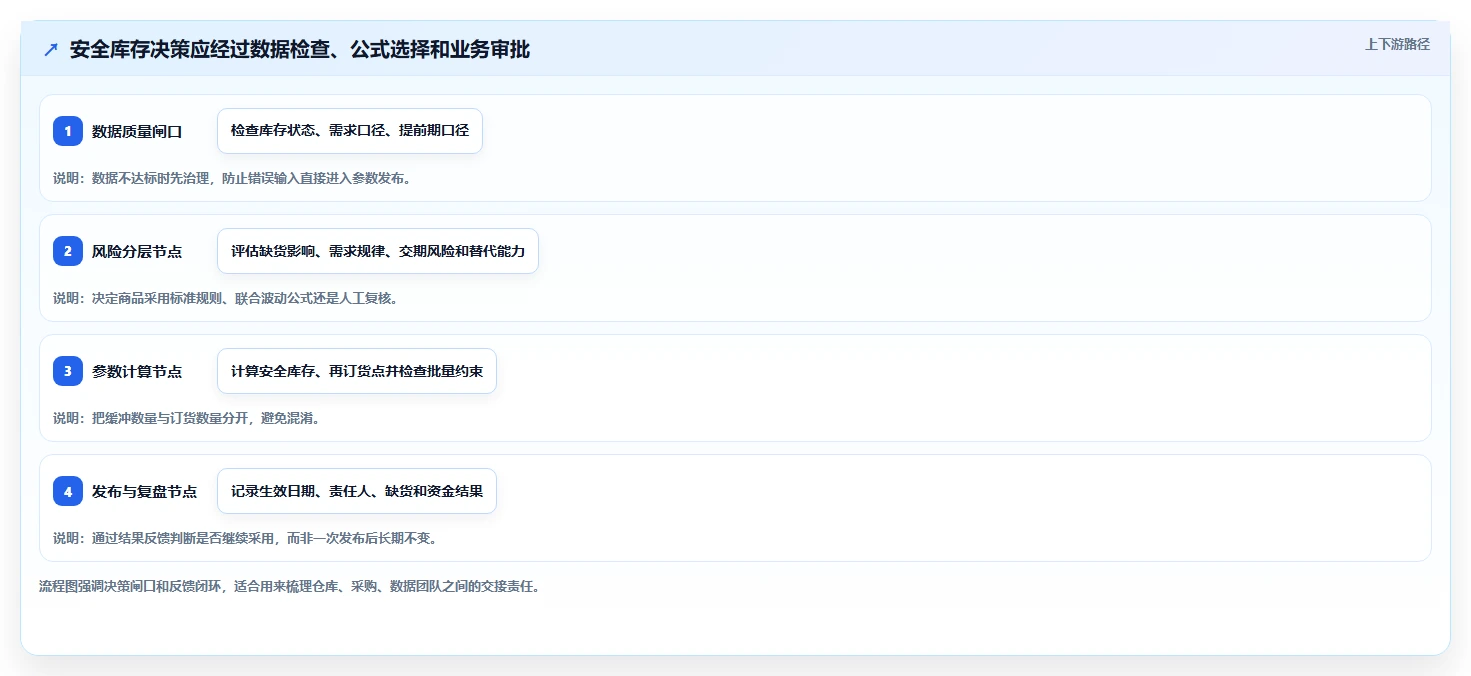
Task: Click the step 1 number badge
Action: click(x=68, y=131)
